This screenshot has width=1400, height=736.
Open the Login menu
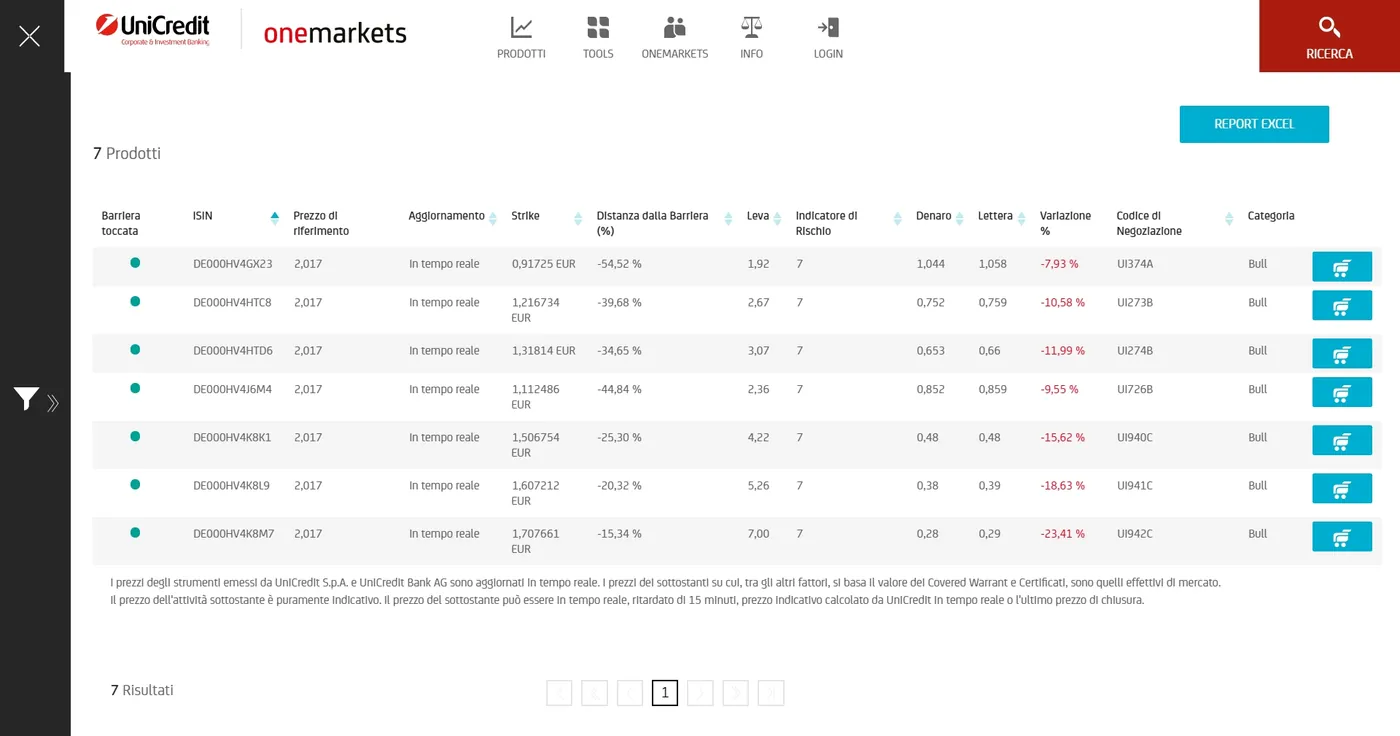coord(828,38)
